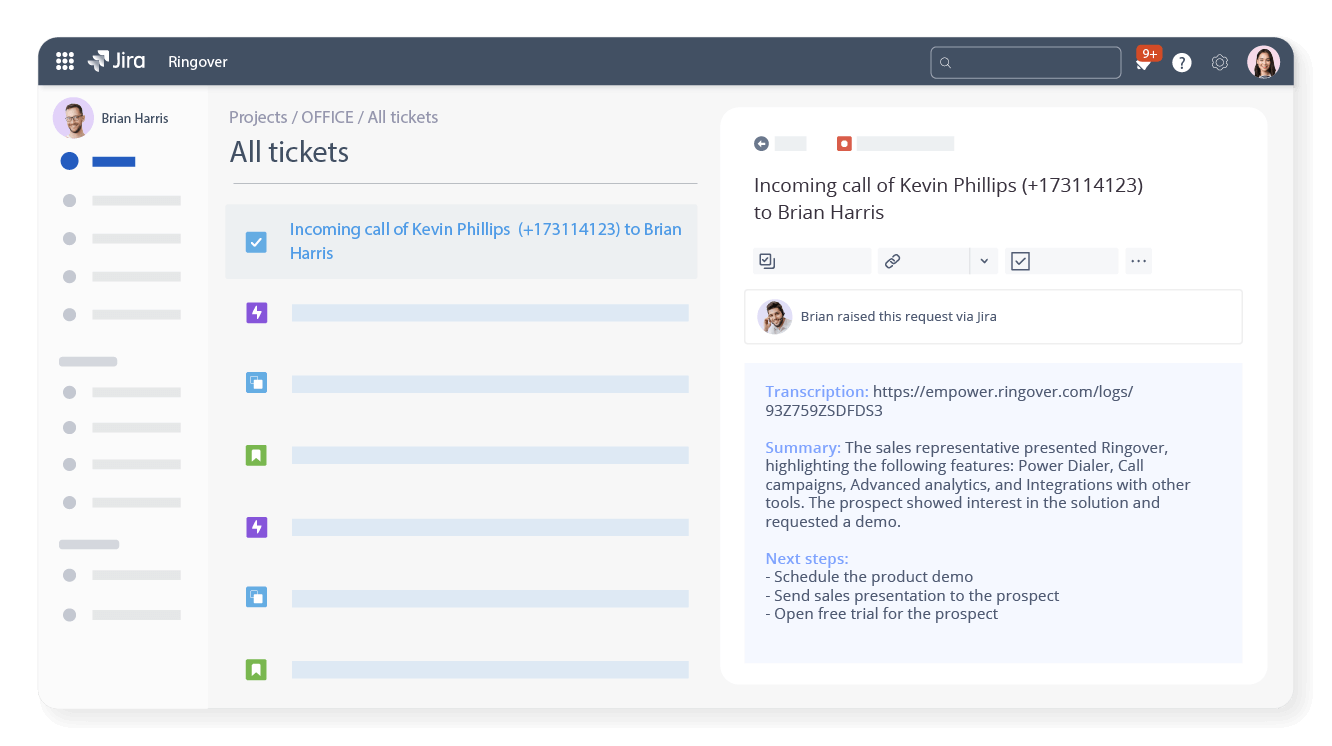
Task: Open more actions via the ellipsis icon
Action: coord(1138,260)
